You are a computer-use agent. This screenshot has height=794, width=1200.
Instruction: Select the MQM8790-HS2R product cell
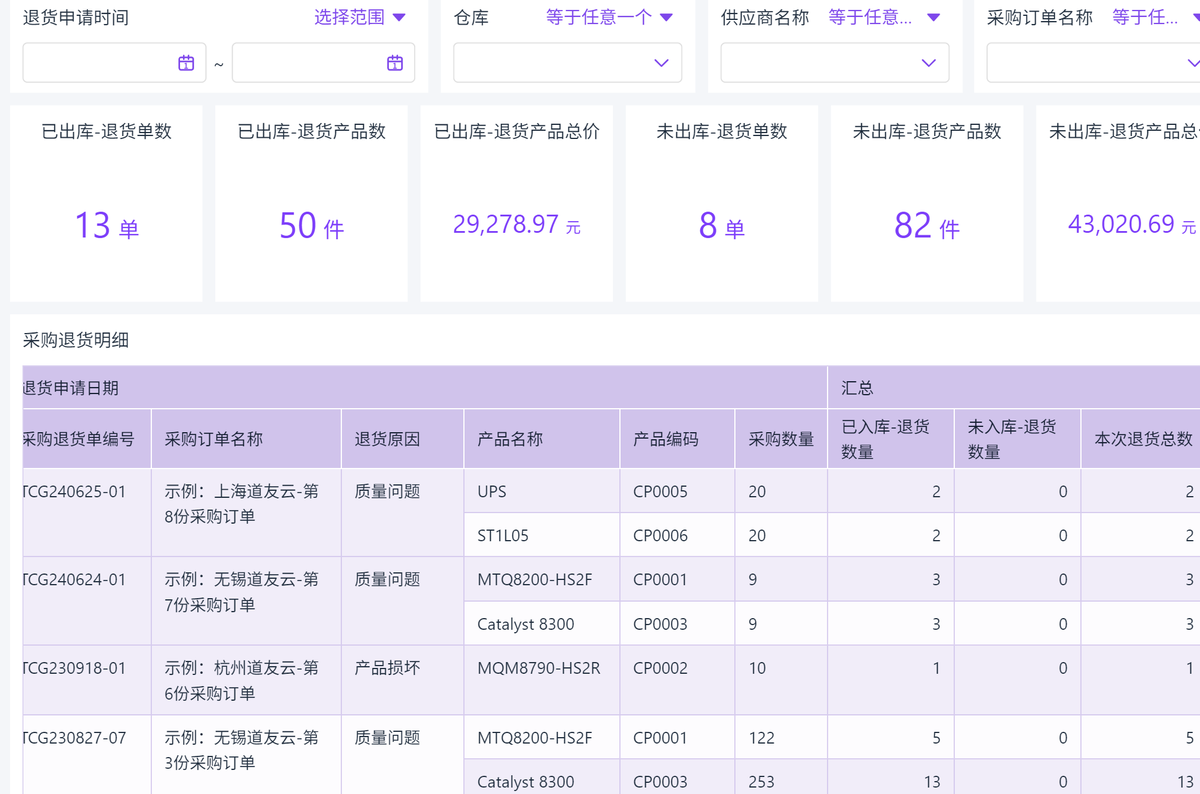[x=539, y=668]
